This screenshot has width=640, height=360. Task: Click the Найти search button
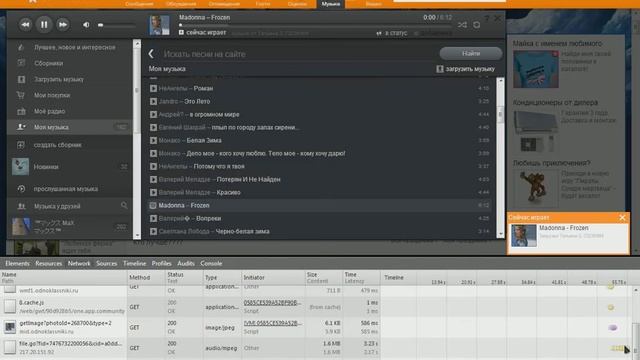[x=471, y=53]
